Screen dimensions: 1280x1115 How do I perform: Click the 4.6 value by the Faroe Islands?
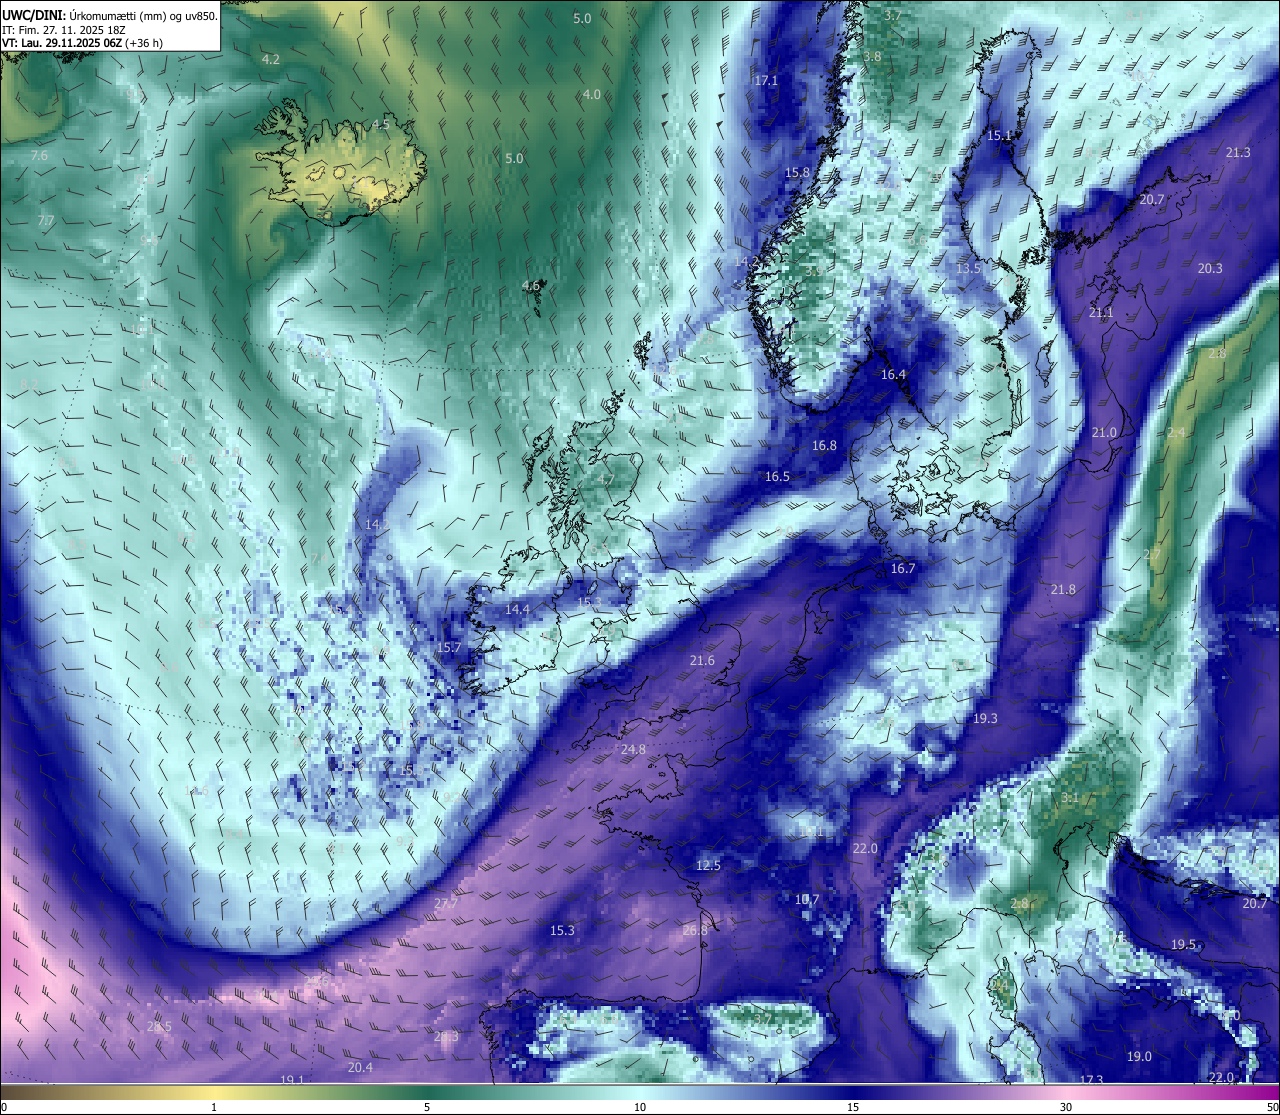[531, 285]
